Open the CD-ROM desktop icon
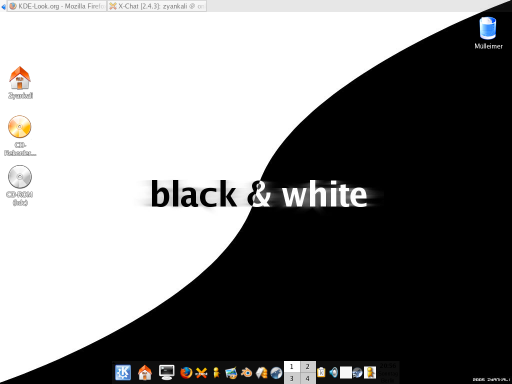This screenshot has height=384, width=512. (x=20, y=185)
